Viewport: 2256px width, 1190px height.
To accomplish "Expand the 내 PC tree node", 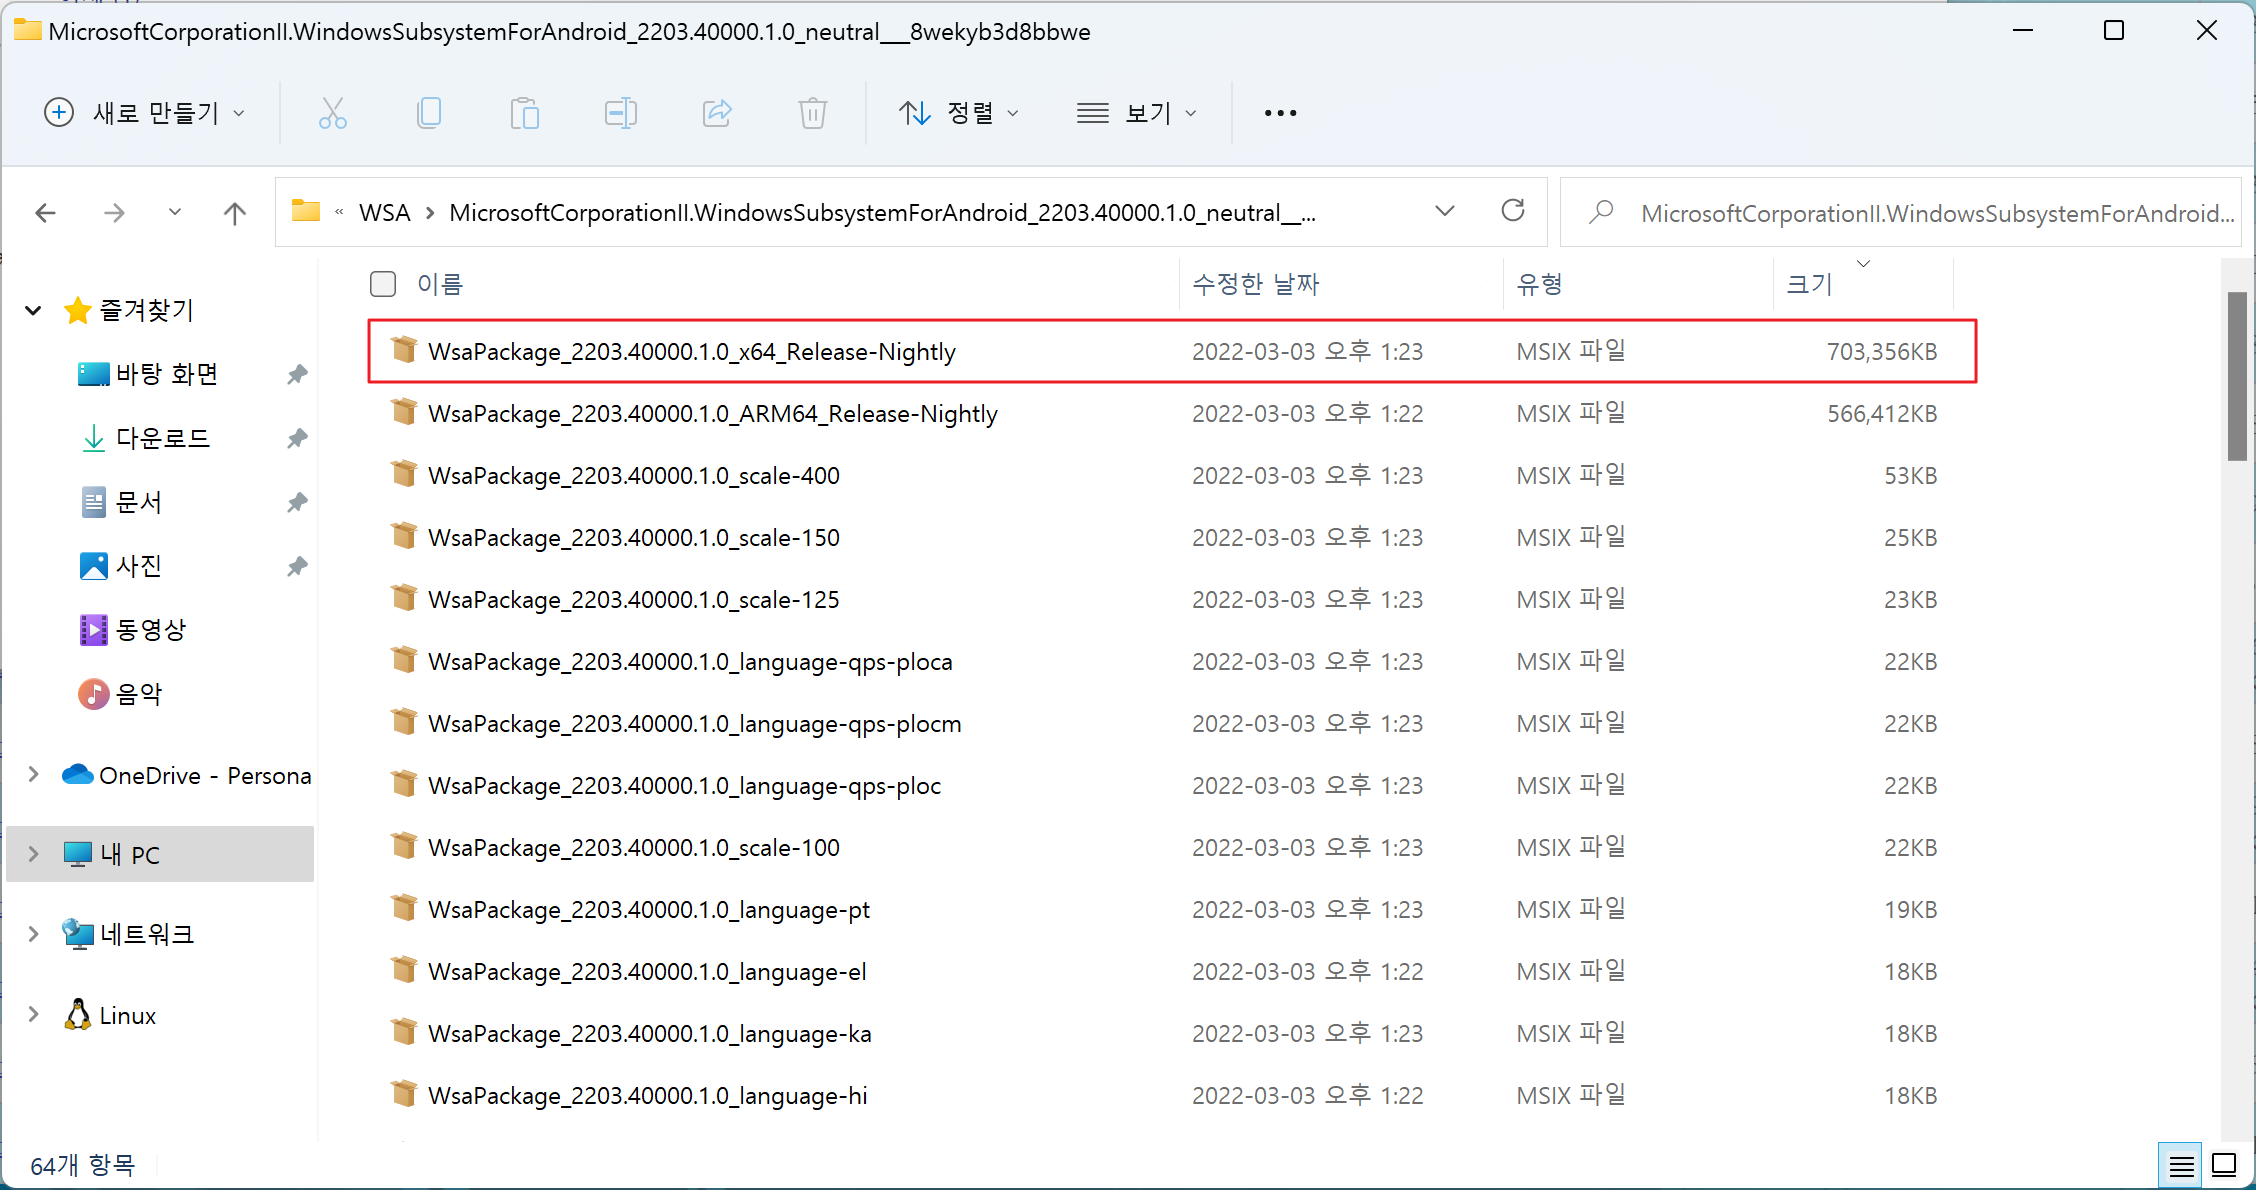I will point(33,854).
